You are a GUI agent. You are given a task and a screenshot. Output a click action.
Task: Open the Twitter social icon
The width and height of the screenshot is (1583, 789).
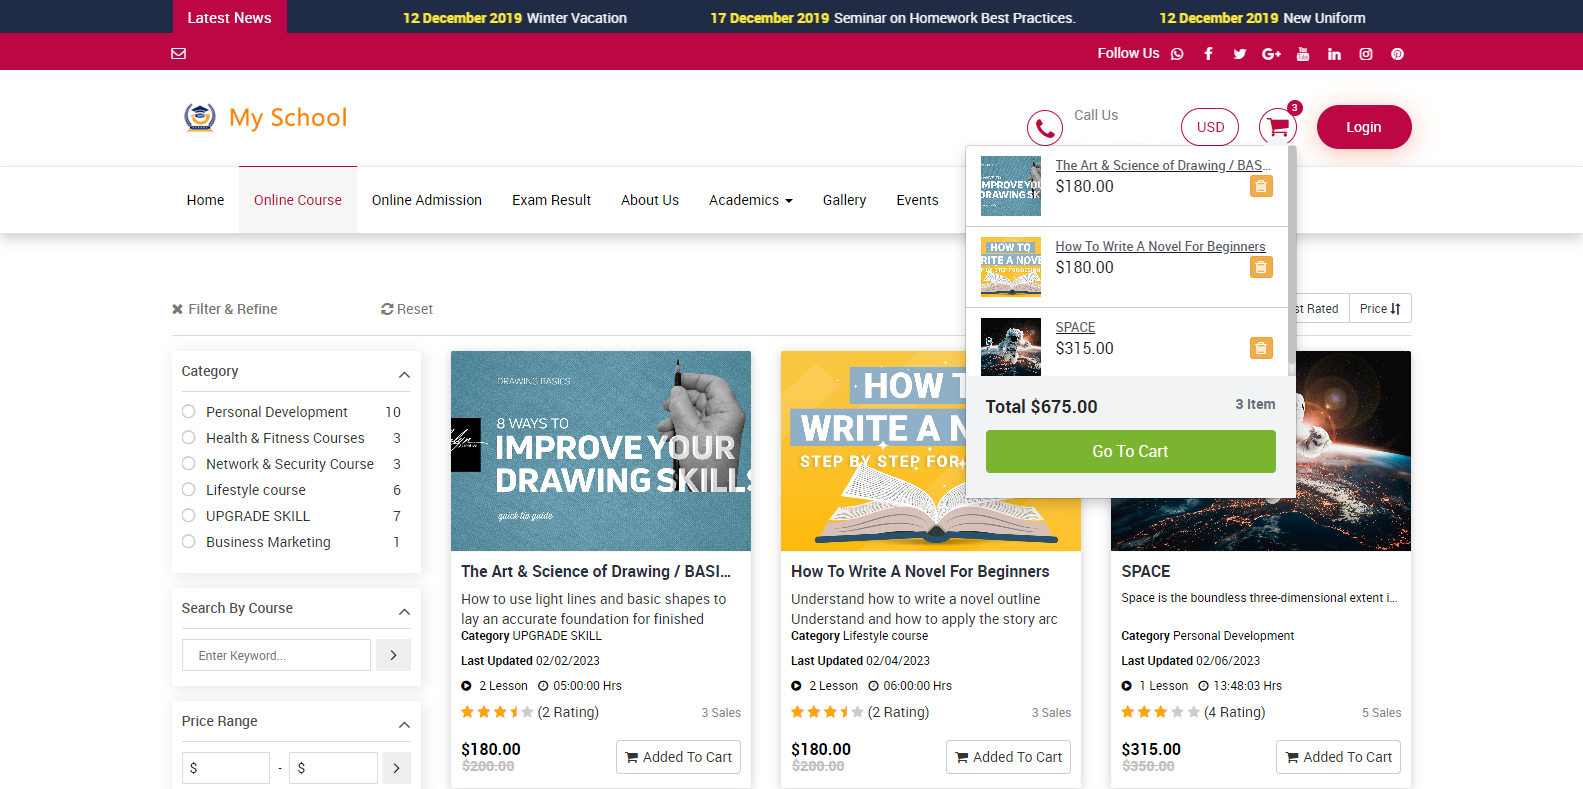click(1239, 54)
